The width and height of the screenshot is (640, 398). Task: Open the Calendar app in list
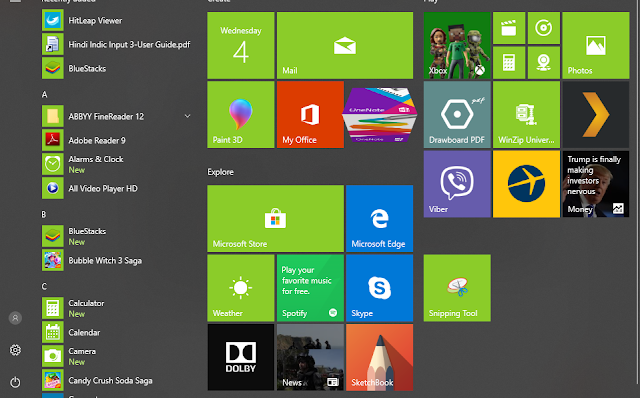116,332
